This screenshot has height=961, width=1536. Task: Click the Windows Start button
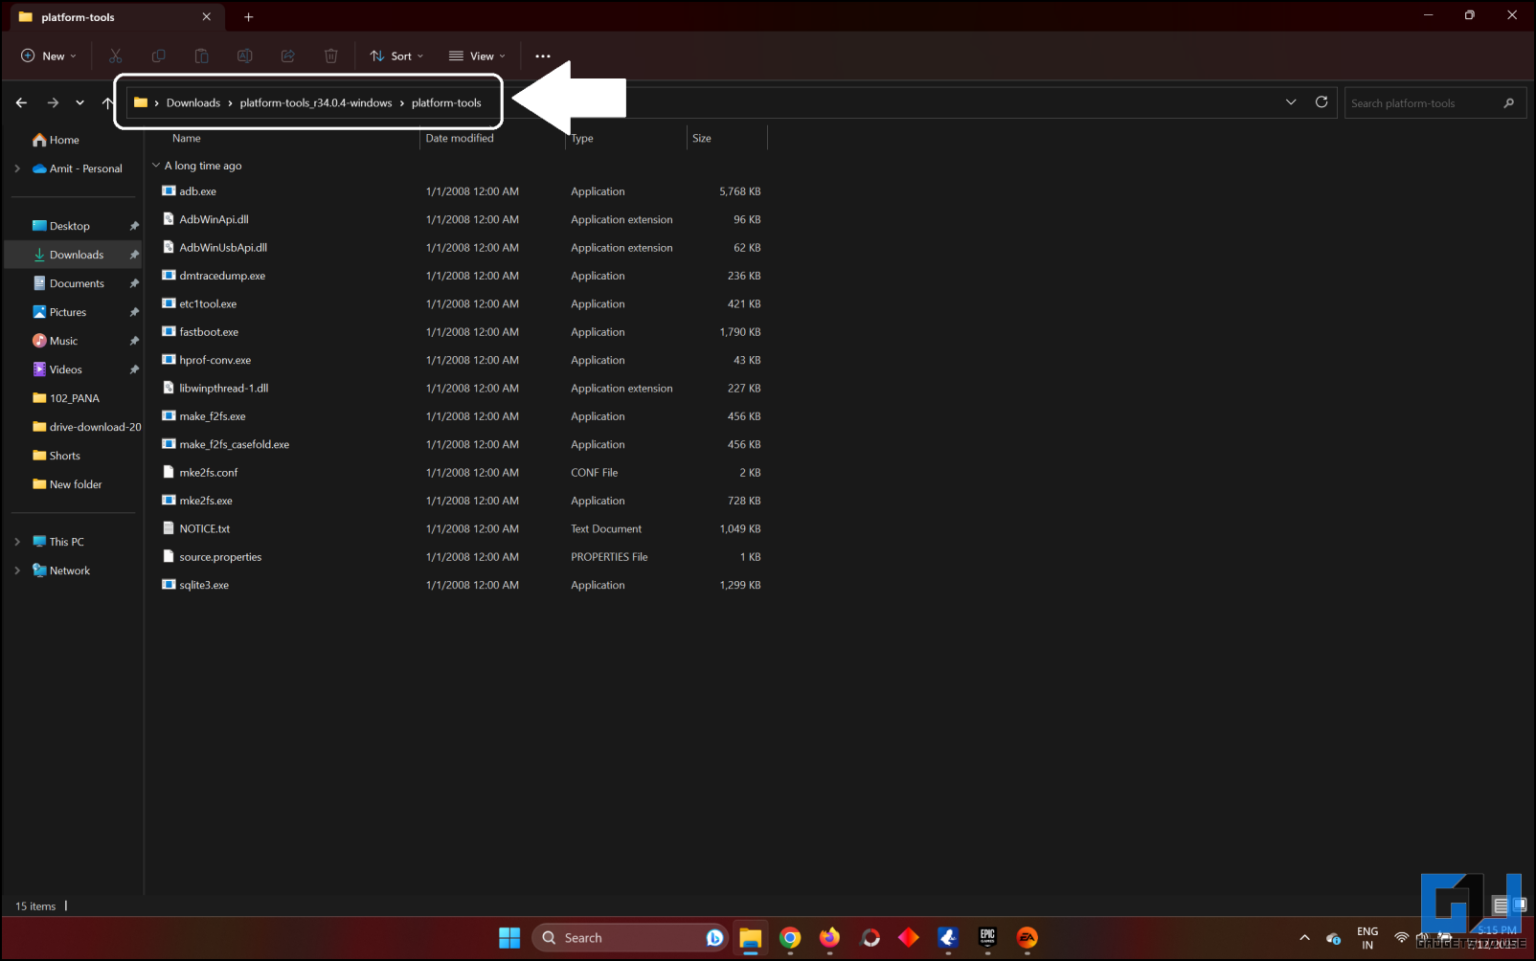click(x=509, y=938)
